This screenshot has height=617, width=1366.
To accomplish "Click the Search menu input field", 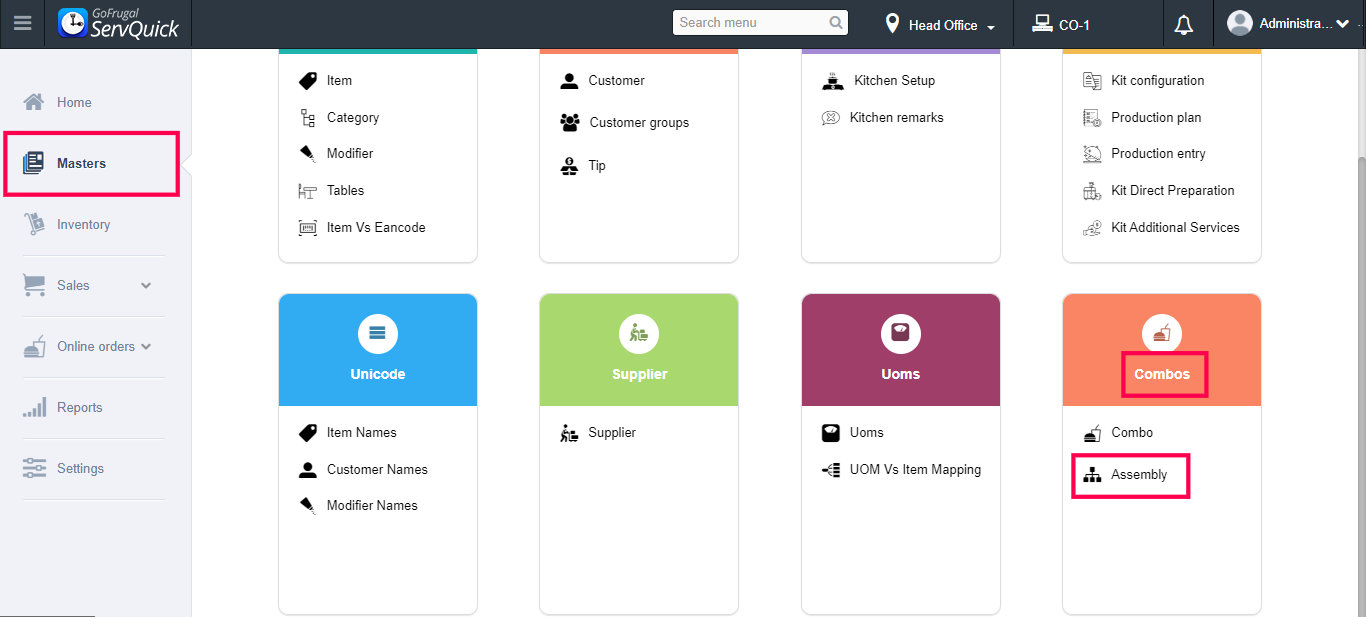I will [750, 23].
